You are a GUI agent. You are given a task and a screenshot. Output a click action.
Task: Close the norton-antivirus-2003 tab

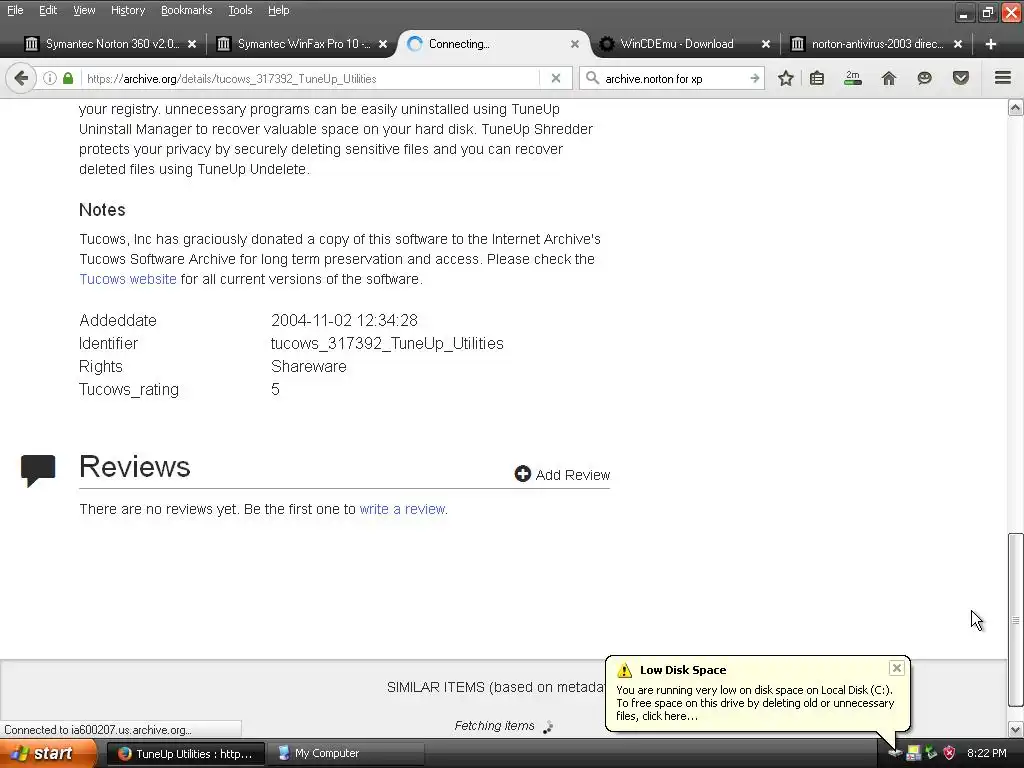coord(957,44)
